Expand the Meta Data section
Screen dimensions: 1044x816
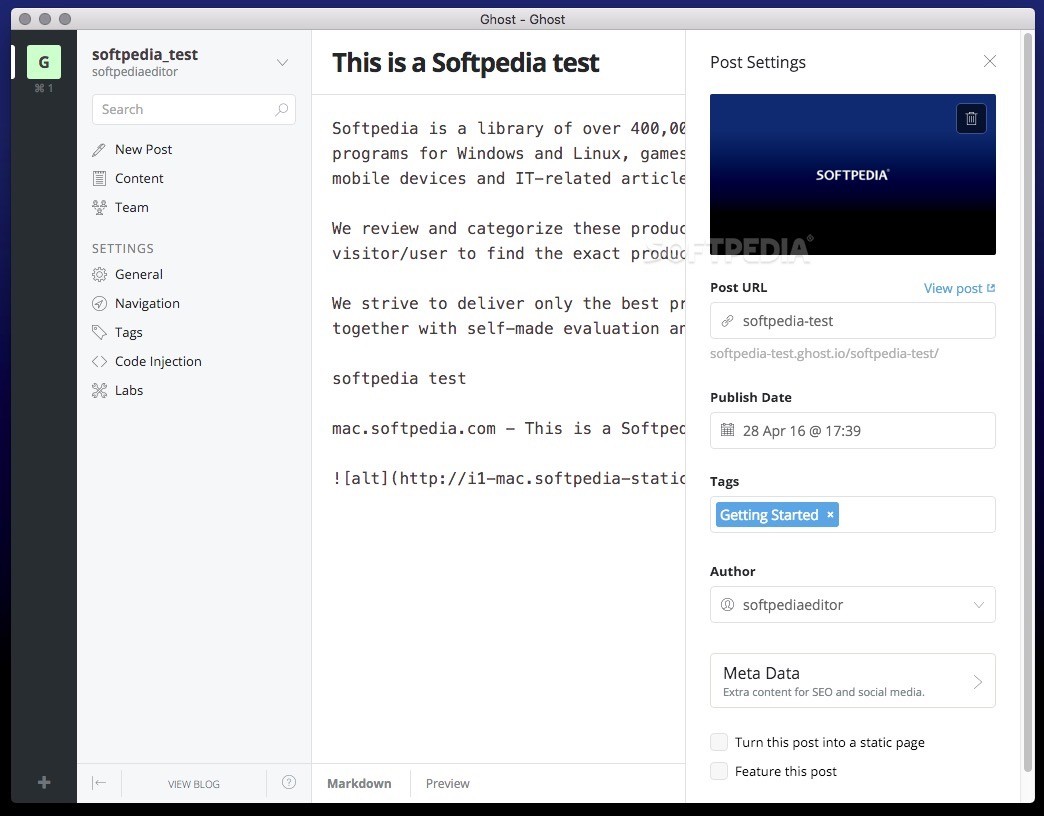tap(853, 680)
